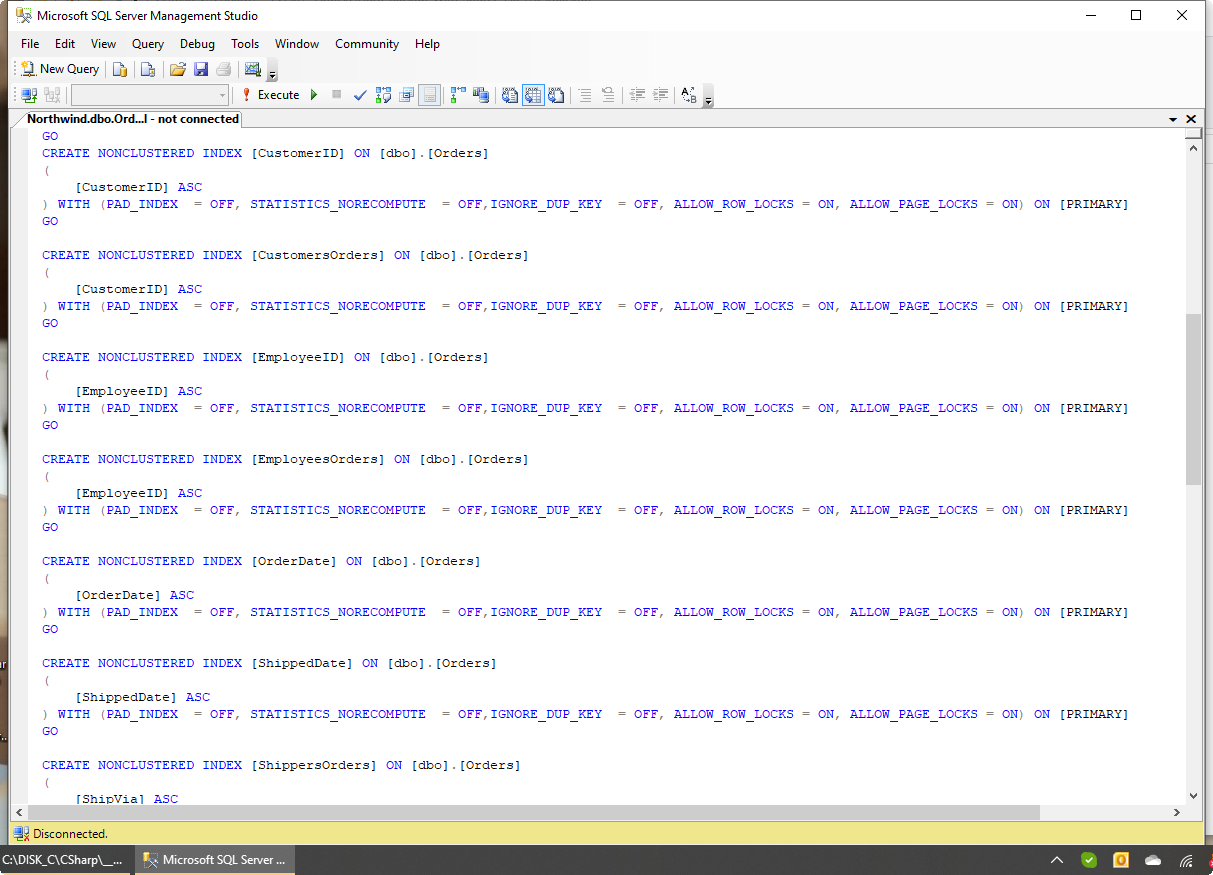Open the active files dropdown arrow
This screenshot has height=875, width=1213.
[1173, 119]
